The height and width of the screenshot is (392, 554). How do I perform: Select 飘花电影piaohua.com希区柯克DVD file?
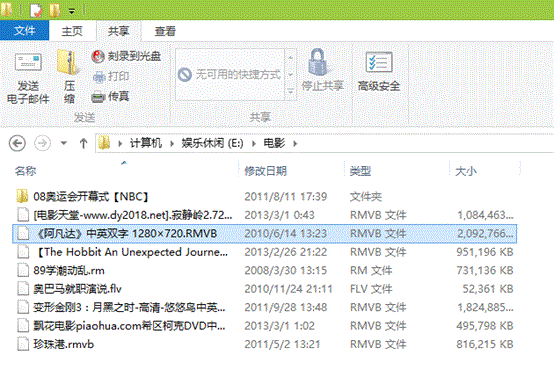pyautogui.click(x=129, y=326)
